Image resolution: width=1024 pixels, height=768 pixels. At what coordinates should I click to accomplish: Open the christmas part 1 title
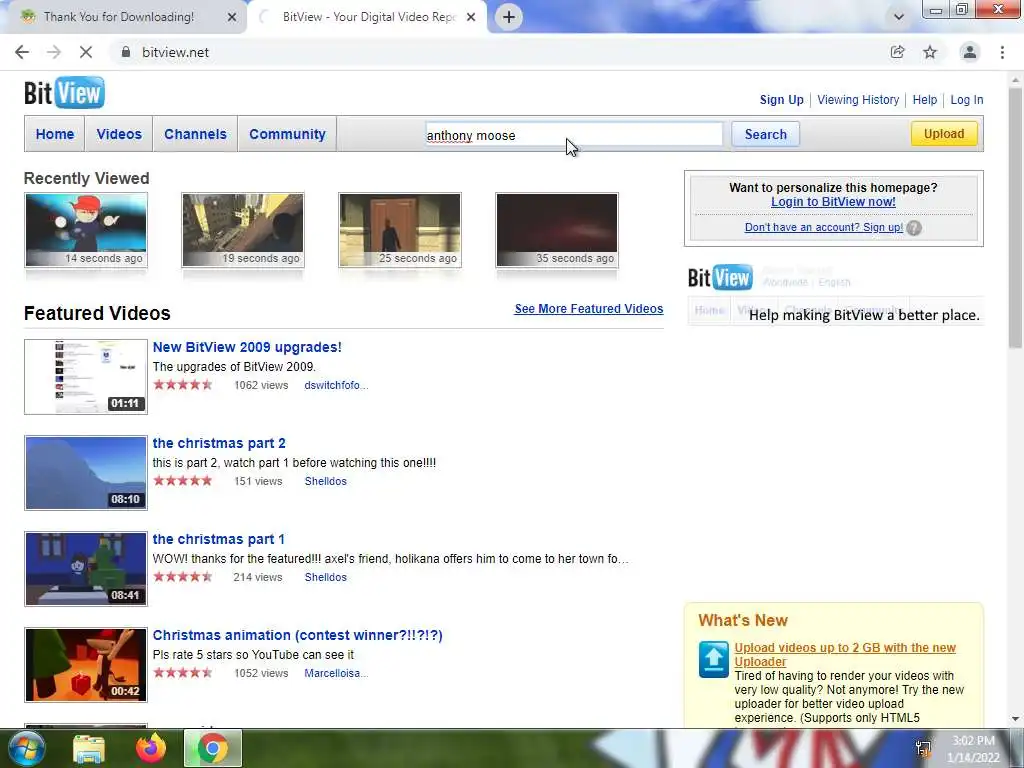[x=218, y=539]
